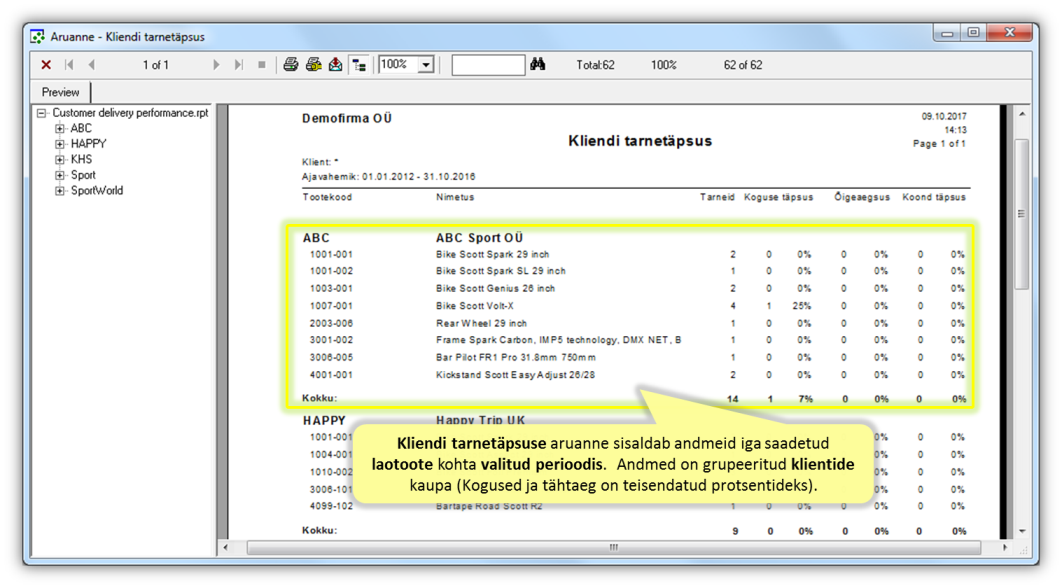The height and width of the screenshot is (588, 1062).
Task: Click the "Tootekood" column header
Action: 327,197
